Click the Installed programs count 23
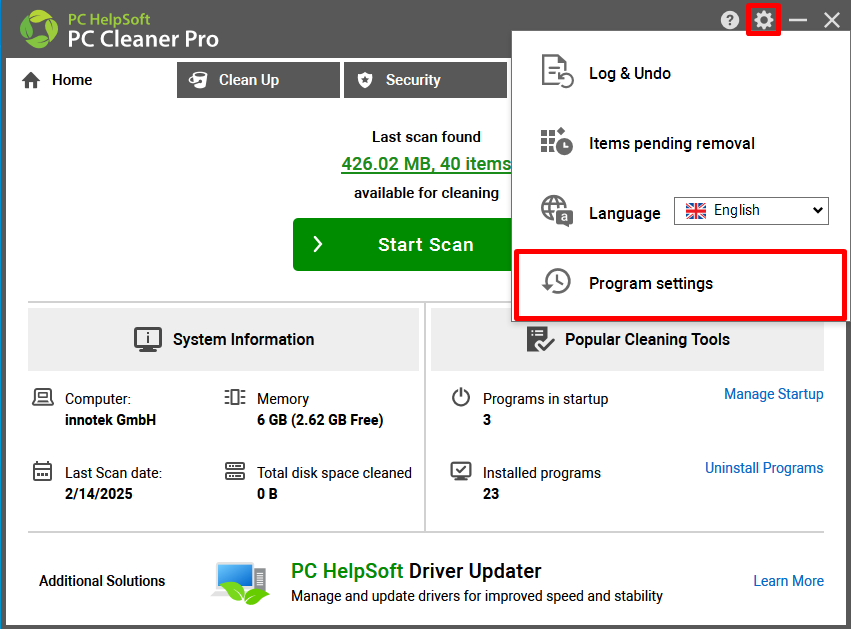Image resolution: width=851 pixels, height=629 pixels. [x=491, y=494]
